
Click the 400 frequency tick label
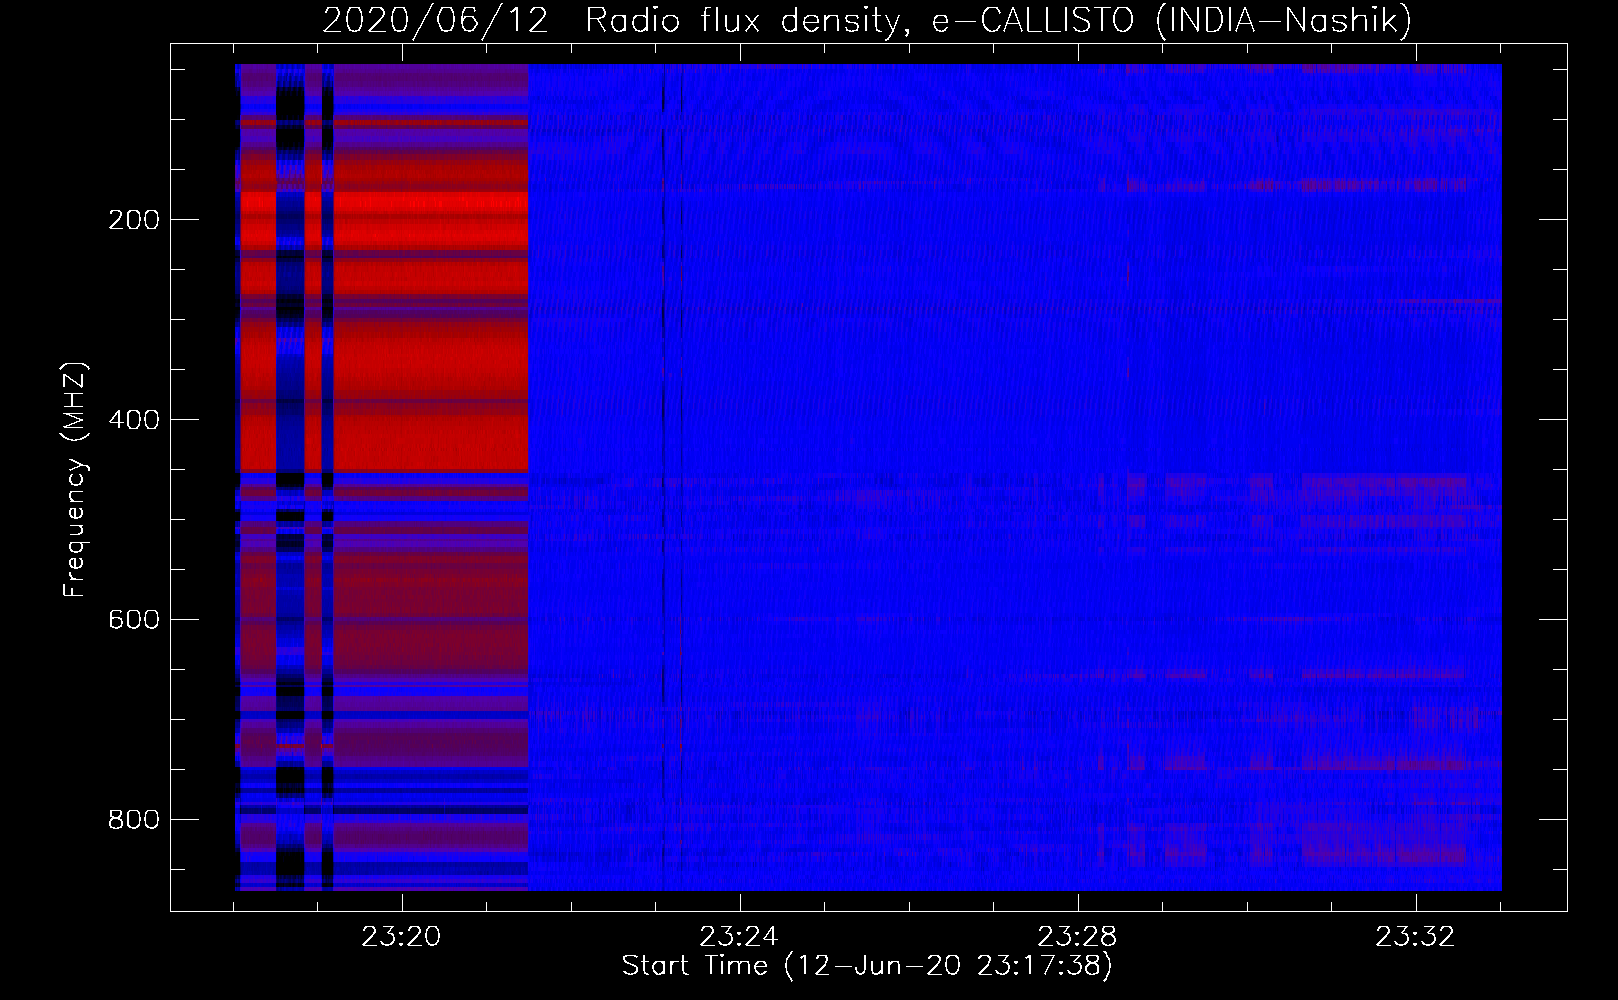(133, 420)
